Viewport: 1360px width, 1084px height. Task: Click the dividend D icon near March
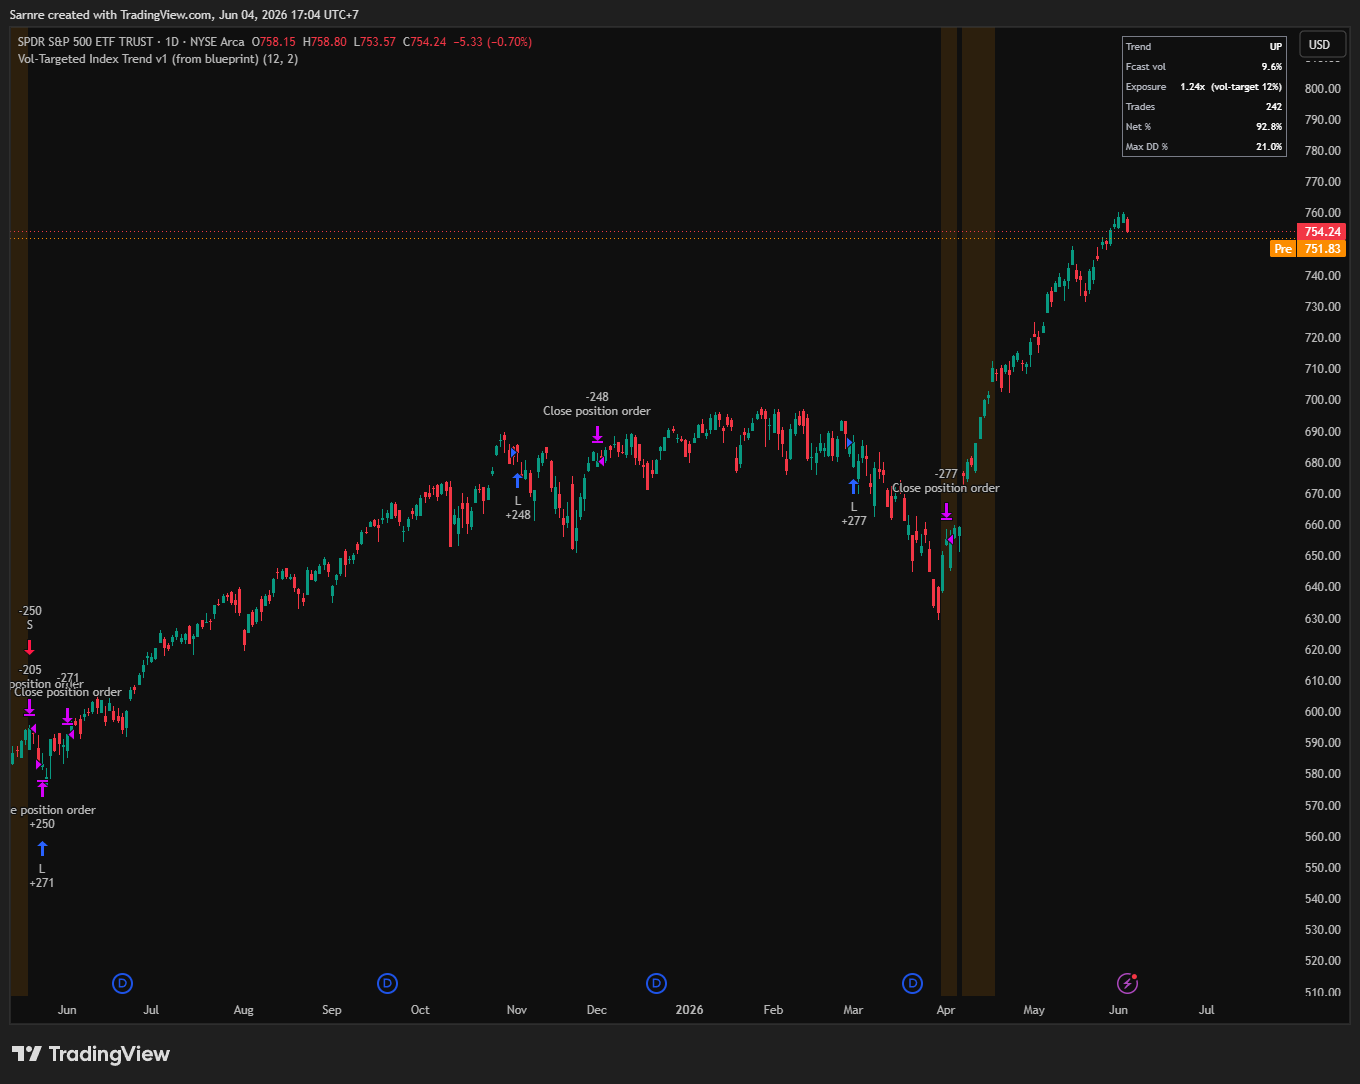(x=913, y=983)
